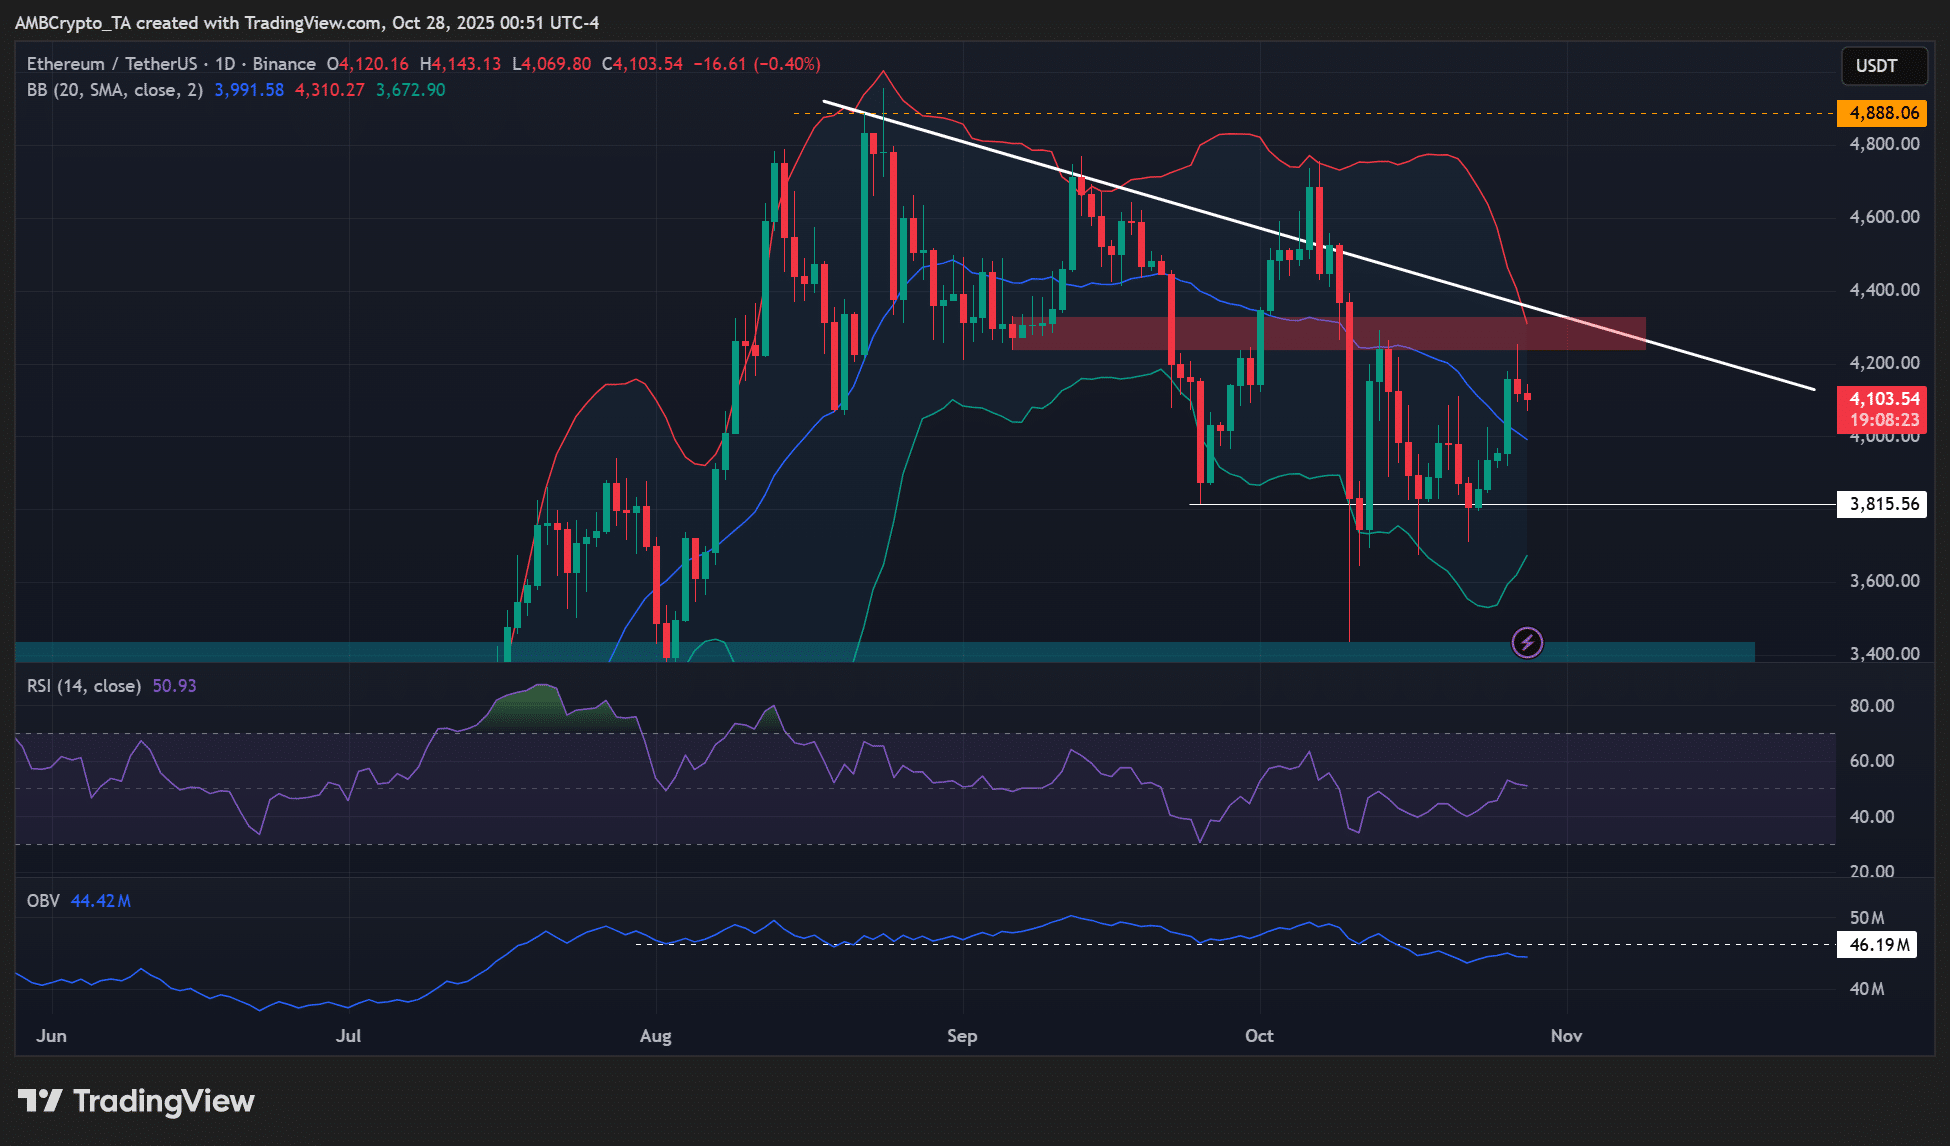Click the Nov label on time axis
Screen dimensions: 1950x1146
pyautogui.click(x=1566, y=1036)
